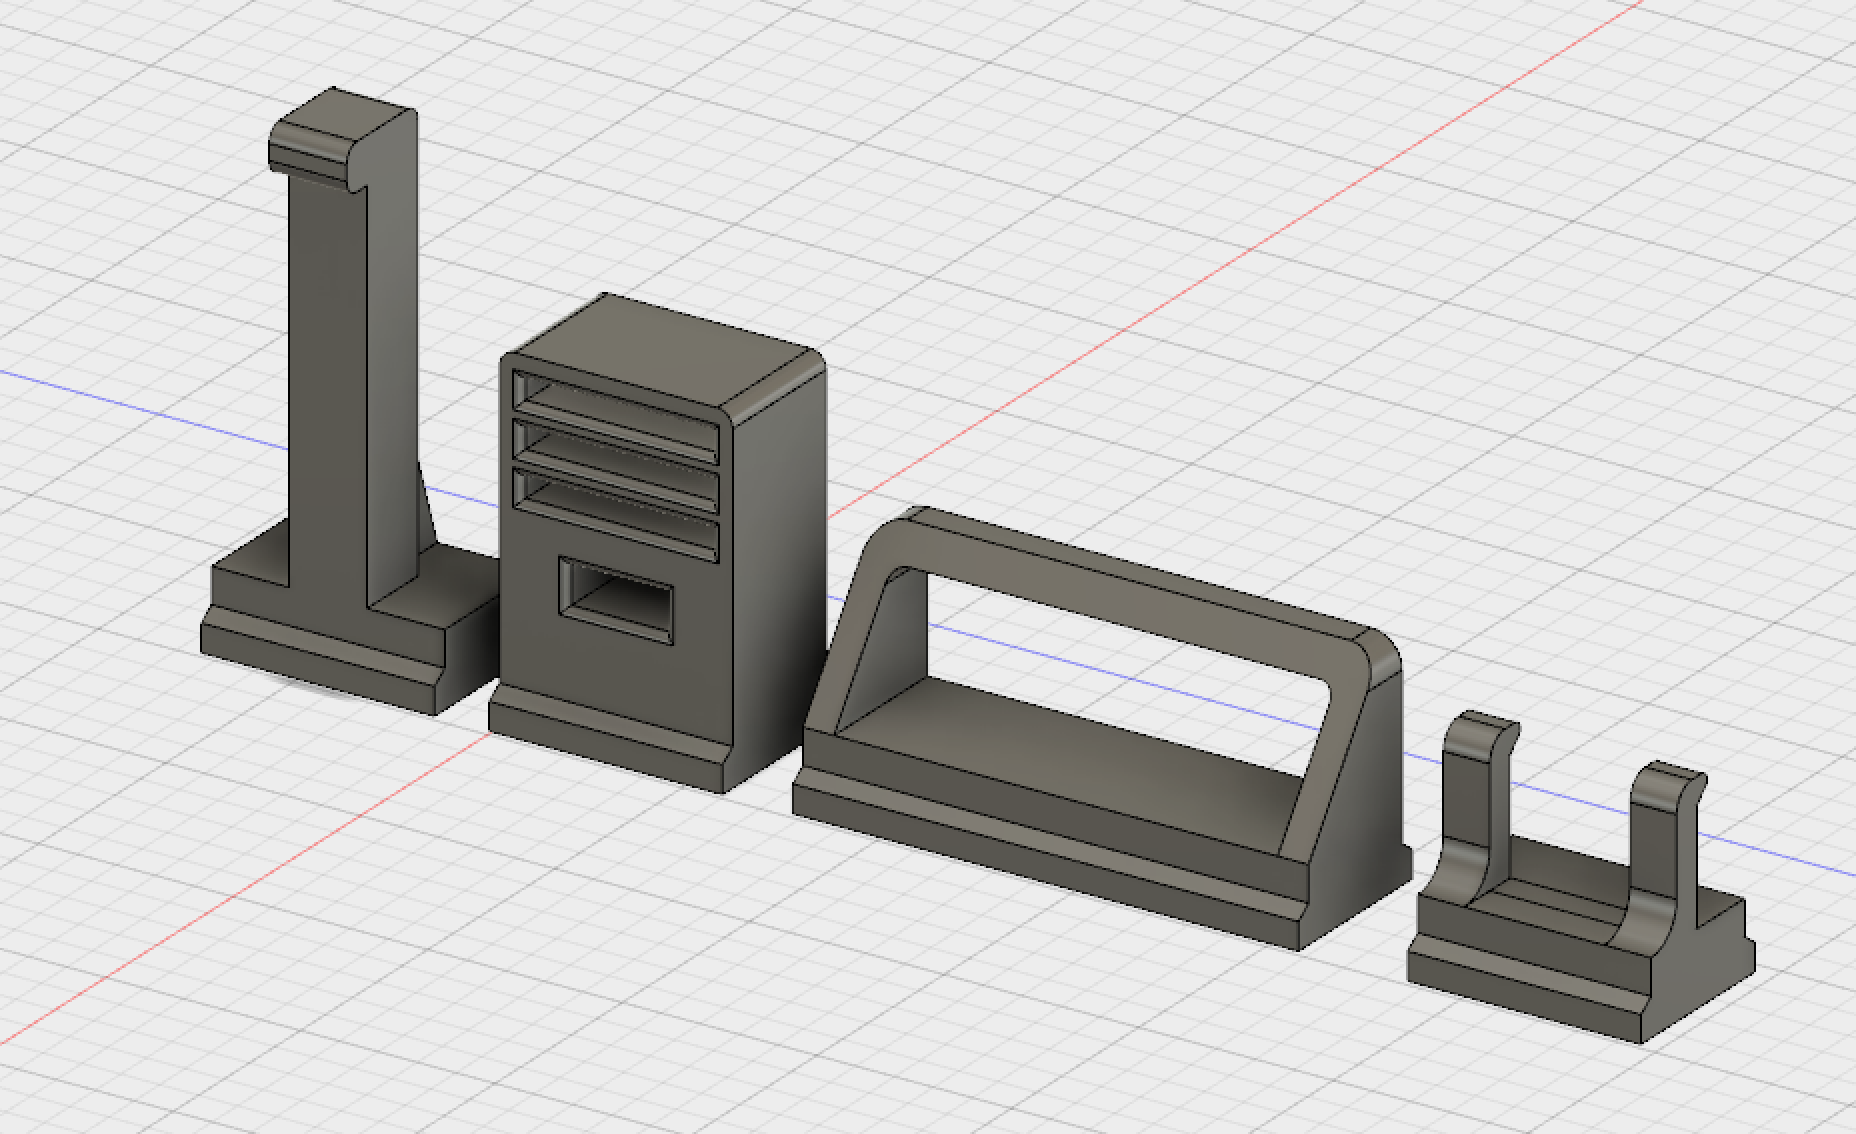Click the top slot of the cabinet model
This screenshot has width=1856, height=1134.
click(616, 415)
